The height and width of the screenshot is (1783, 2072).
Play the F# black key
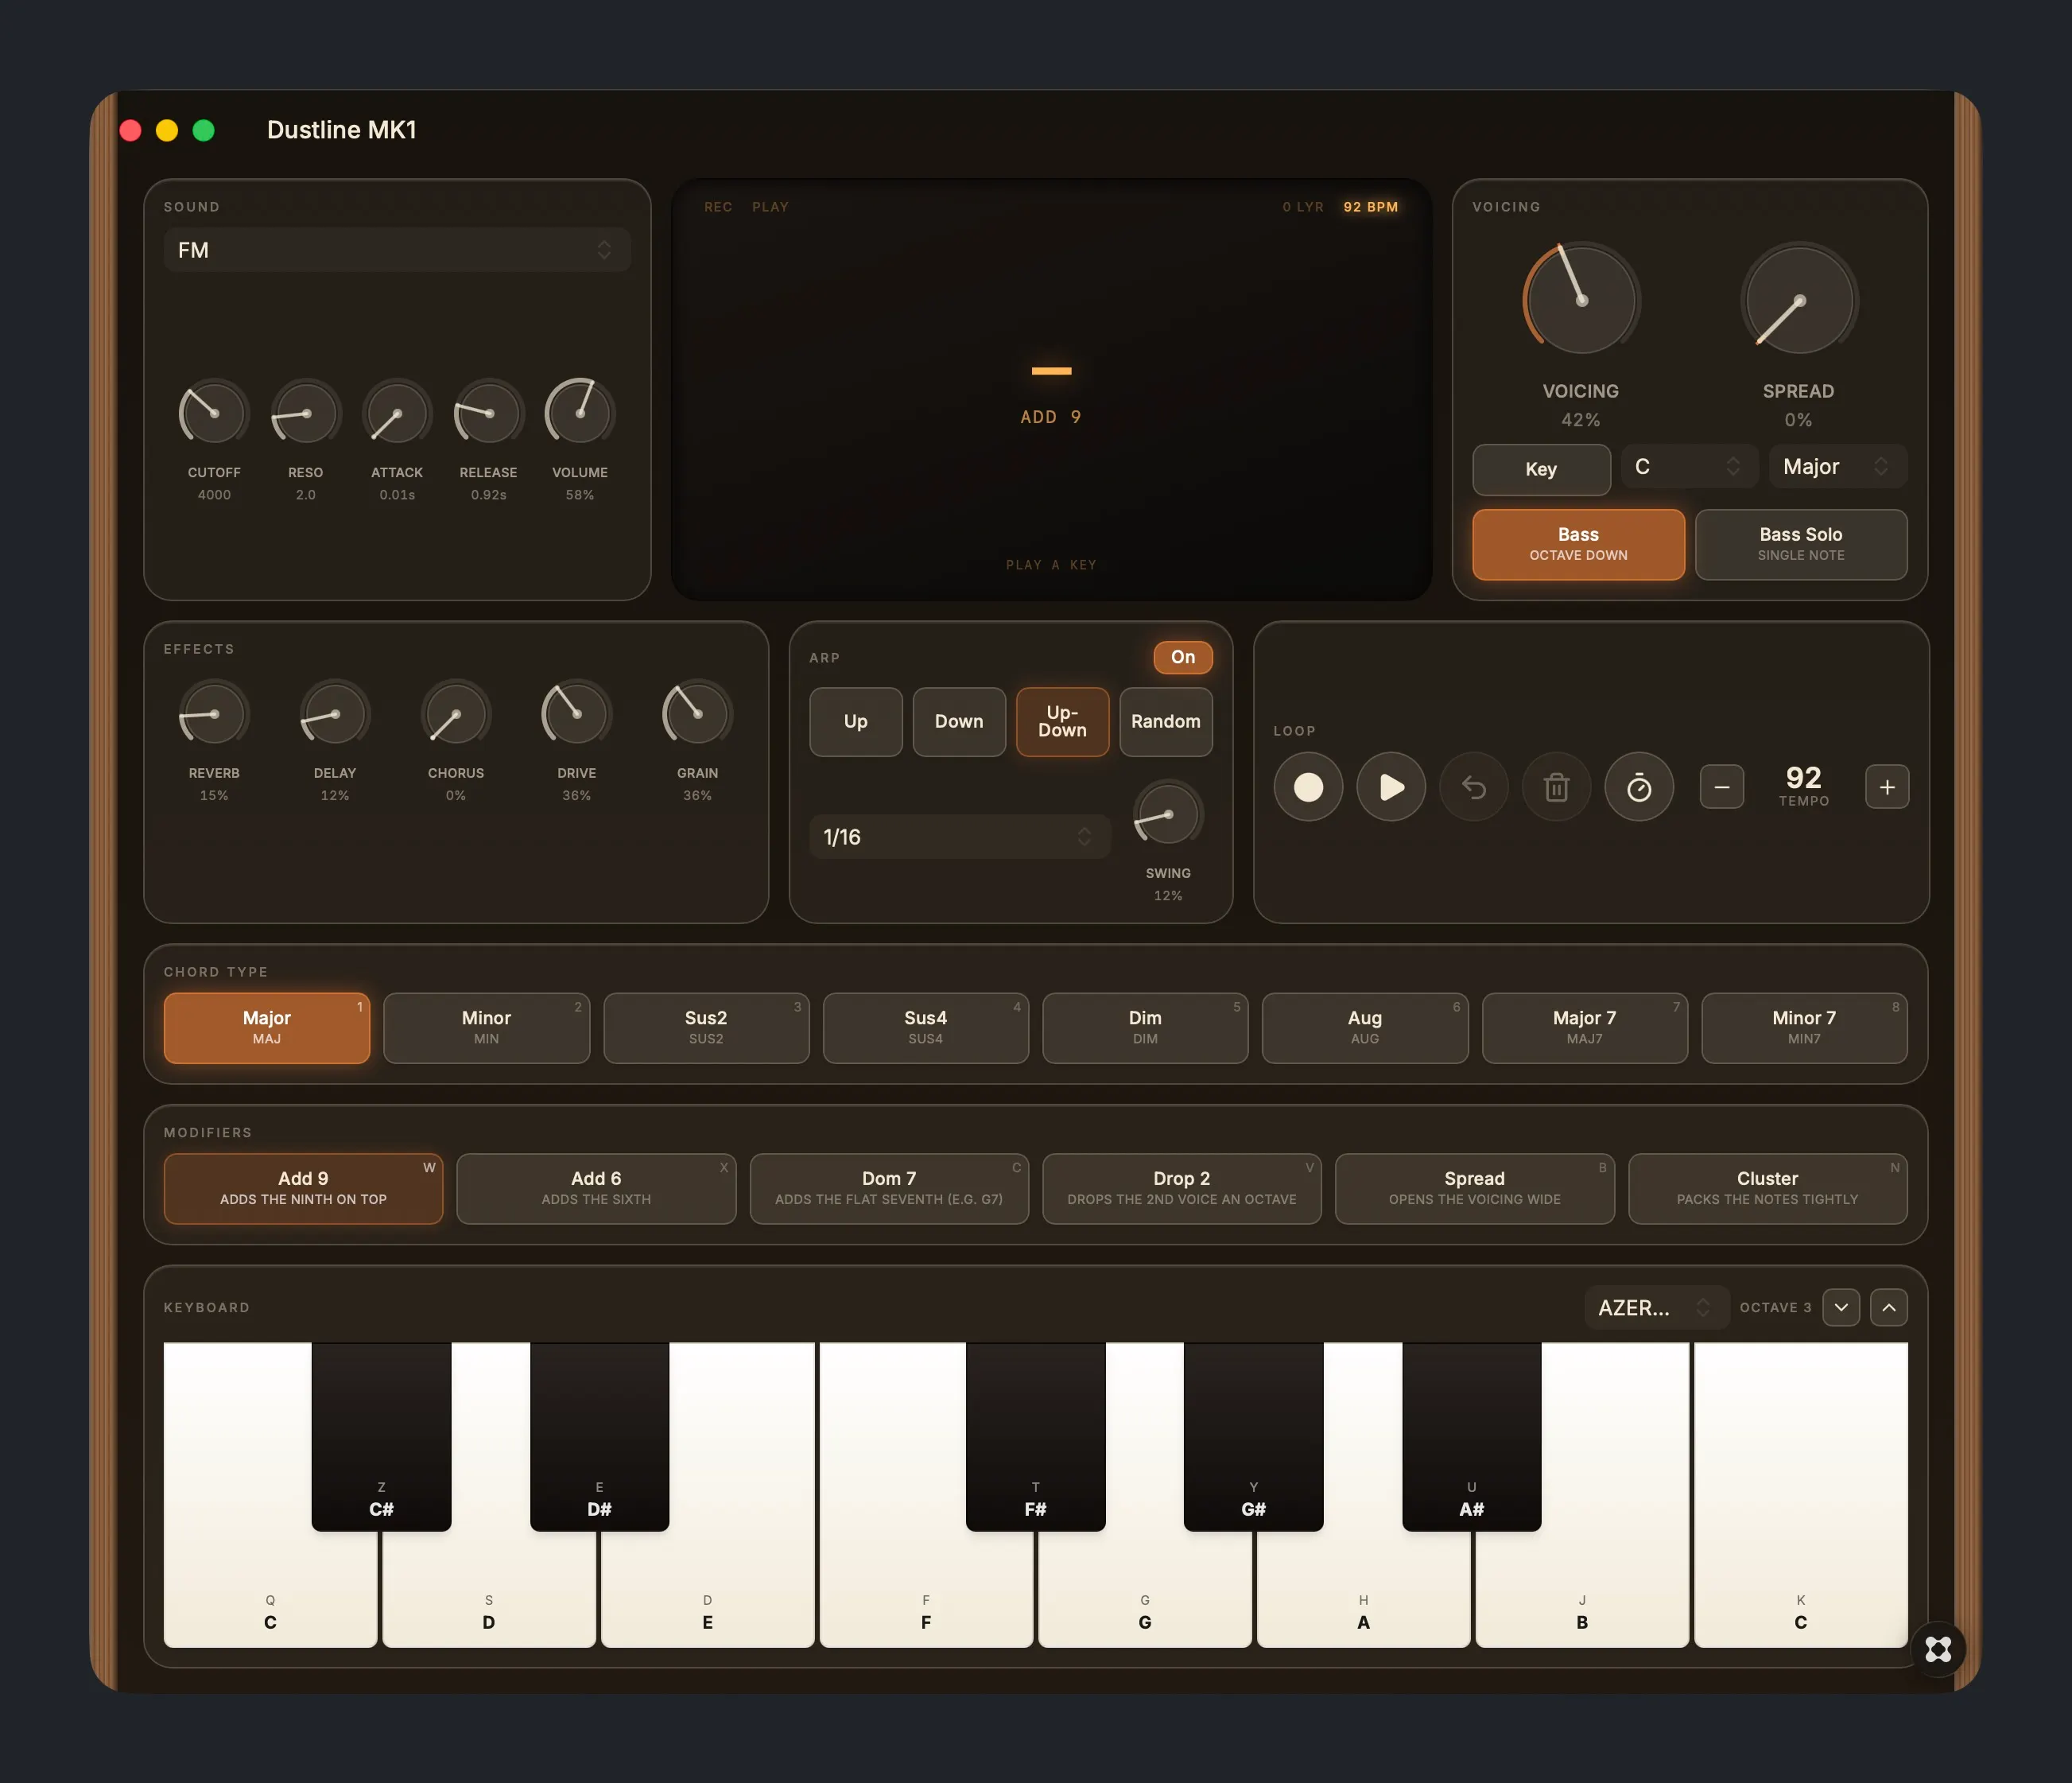(1036, 1436)
